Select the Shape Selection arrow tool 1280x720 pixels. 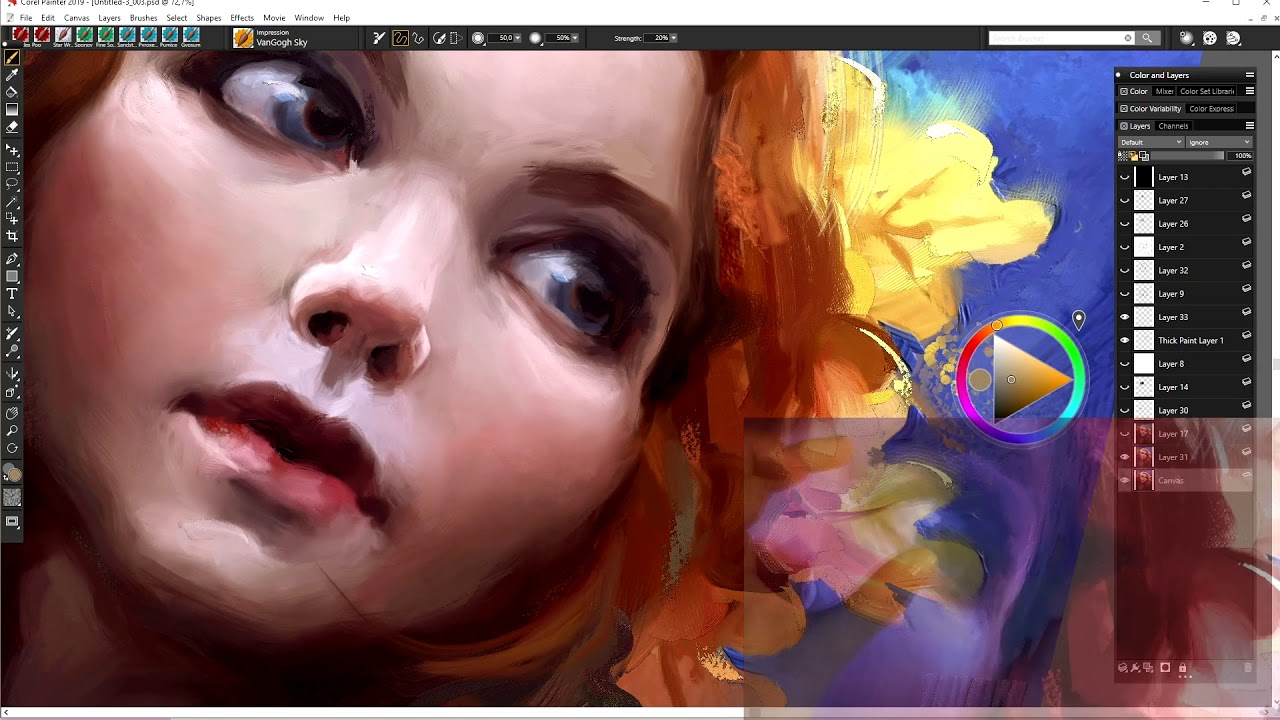[x=12, y=311]
